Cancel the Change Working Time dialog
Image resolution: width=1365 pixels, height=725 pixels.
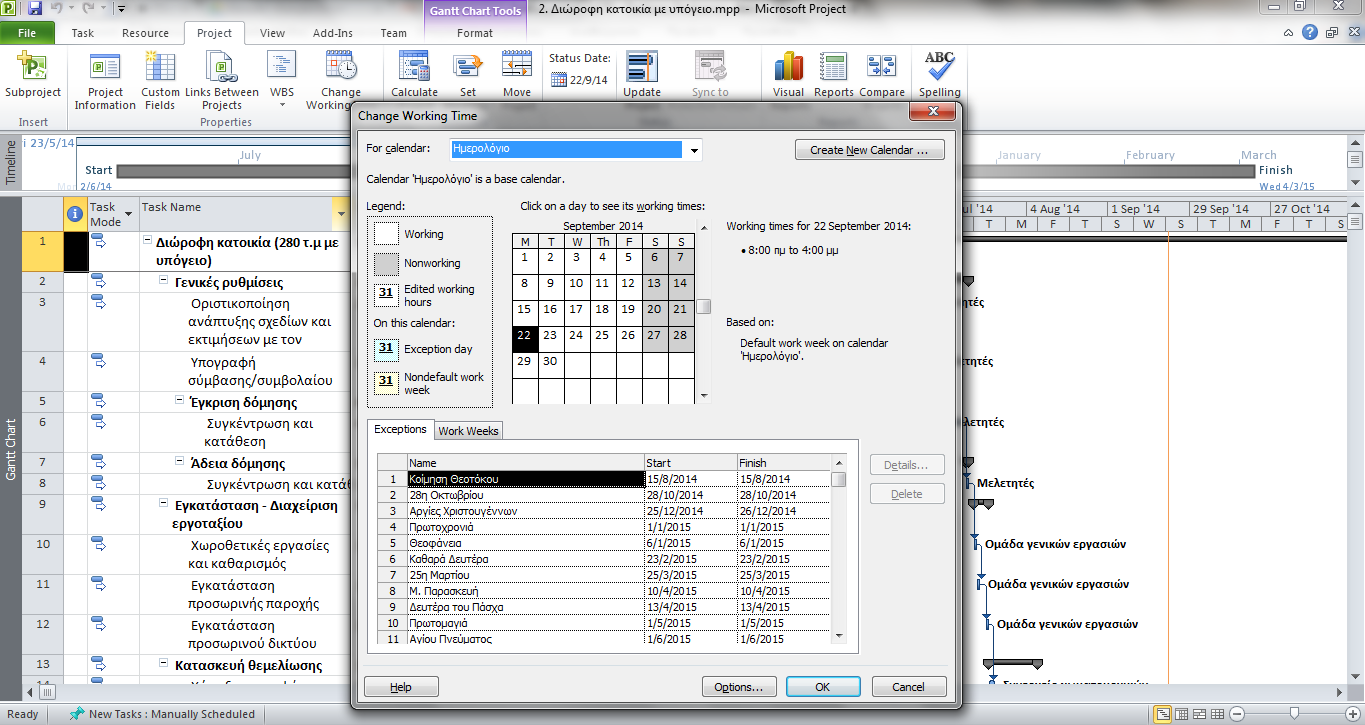[909, 687]
